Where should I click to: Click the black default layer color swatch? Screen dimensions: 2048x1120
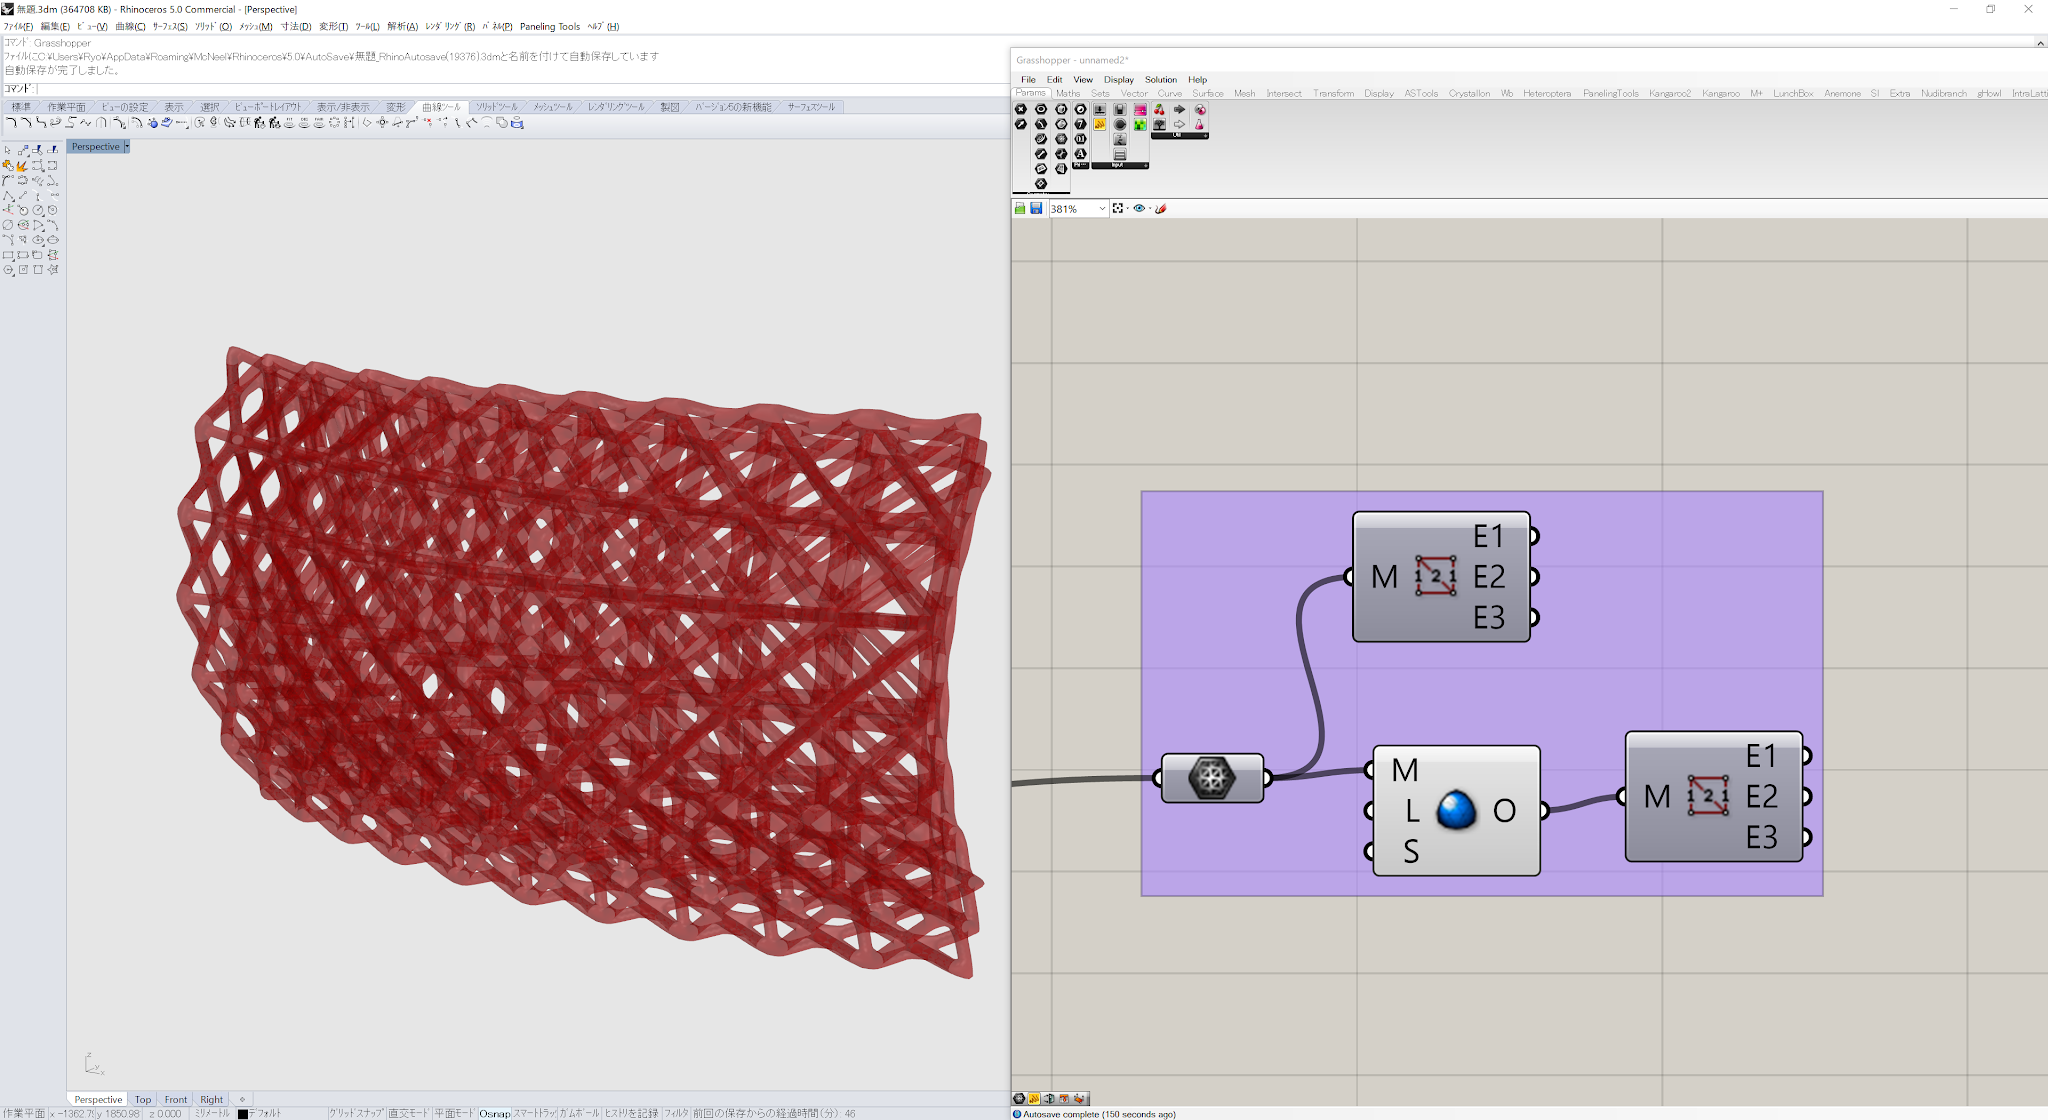tap(242, 1113)
